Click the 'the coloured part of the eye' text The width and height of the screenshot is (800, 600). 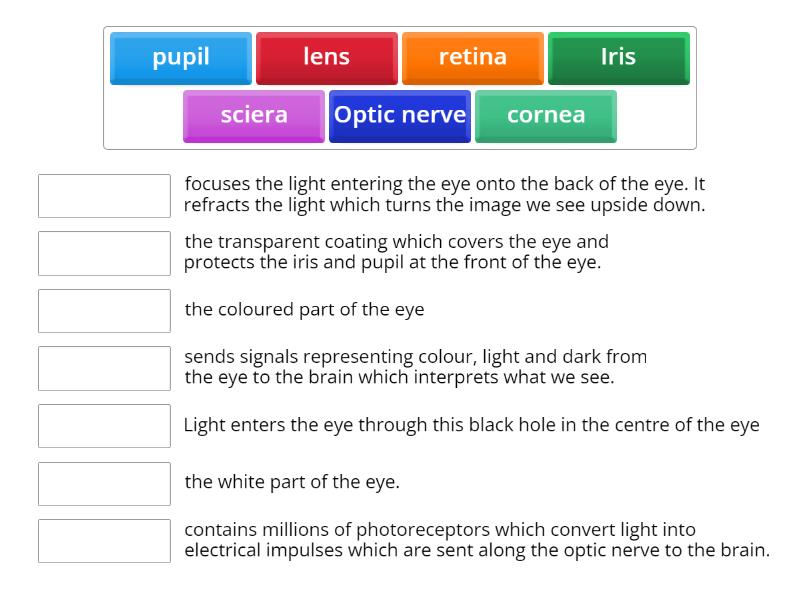coord(304,310)
